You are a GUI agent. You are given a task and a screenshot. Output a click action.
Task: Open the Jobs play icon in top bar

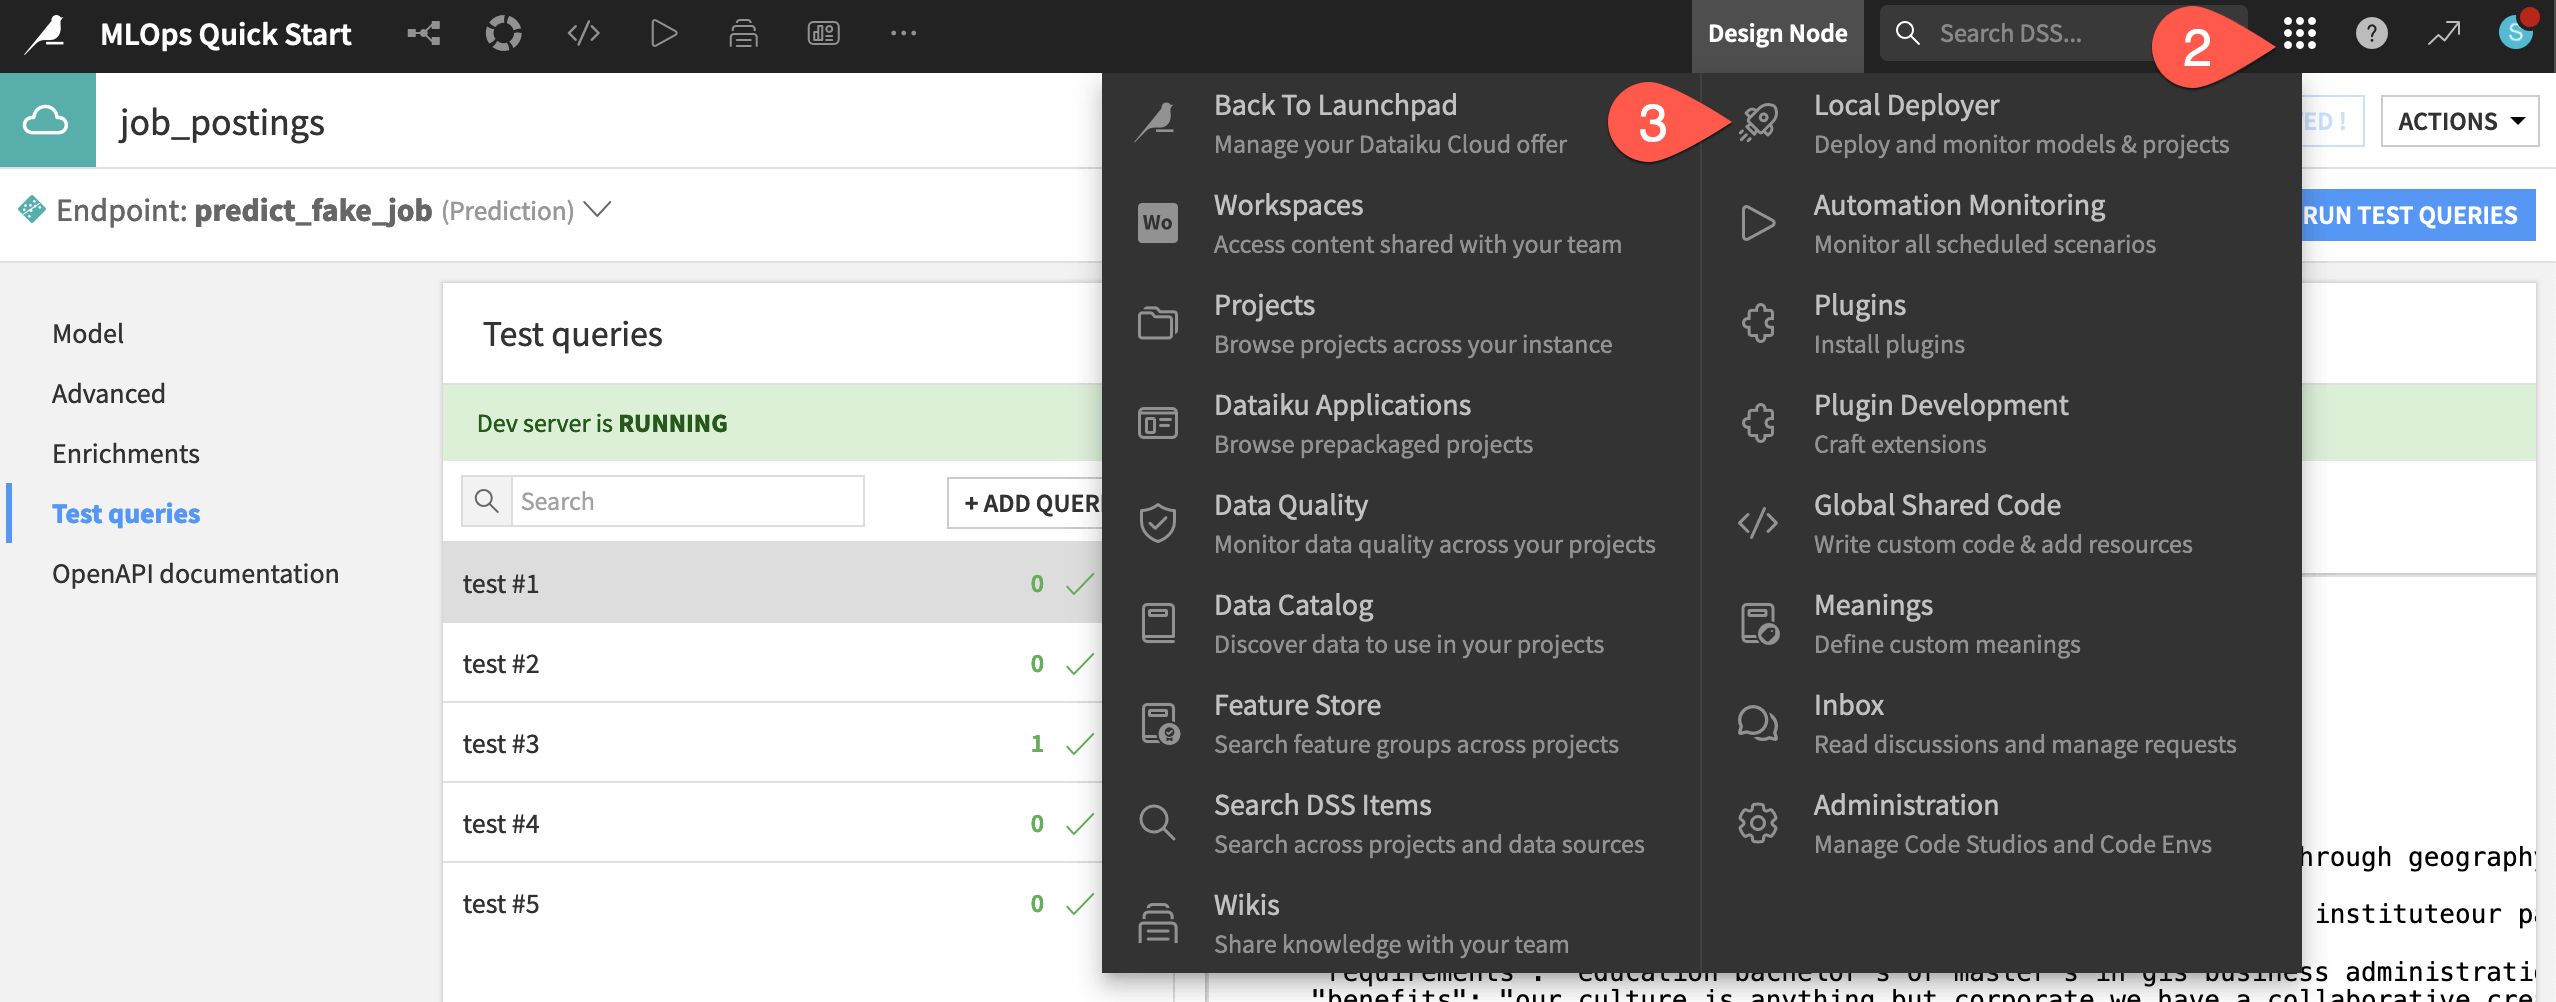[664, 34]
